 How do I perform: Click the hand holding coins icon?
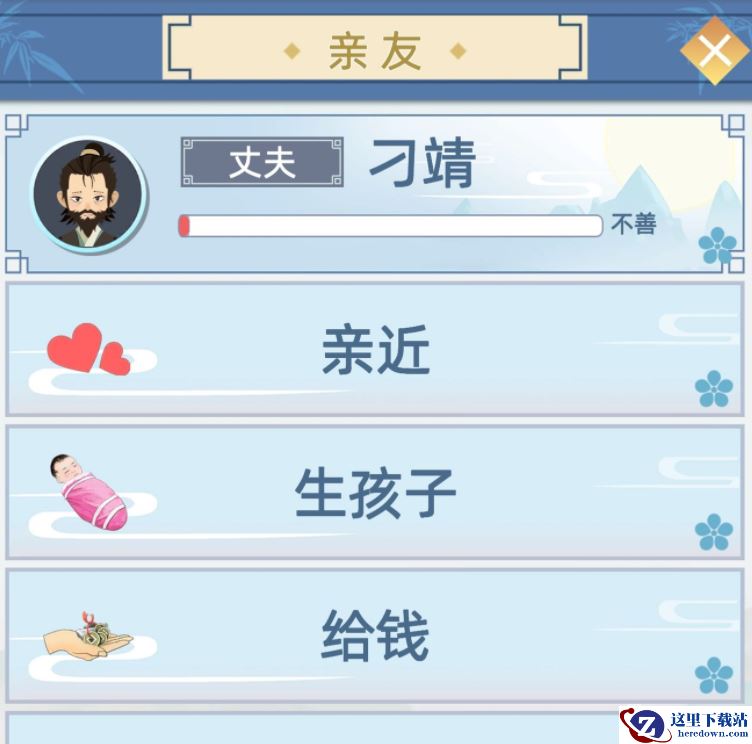pyautogui.click(x=88, y=635)
